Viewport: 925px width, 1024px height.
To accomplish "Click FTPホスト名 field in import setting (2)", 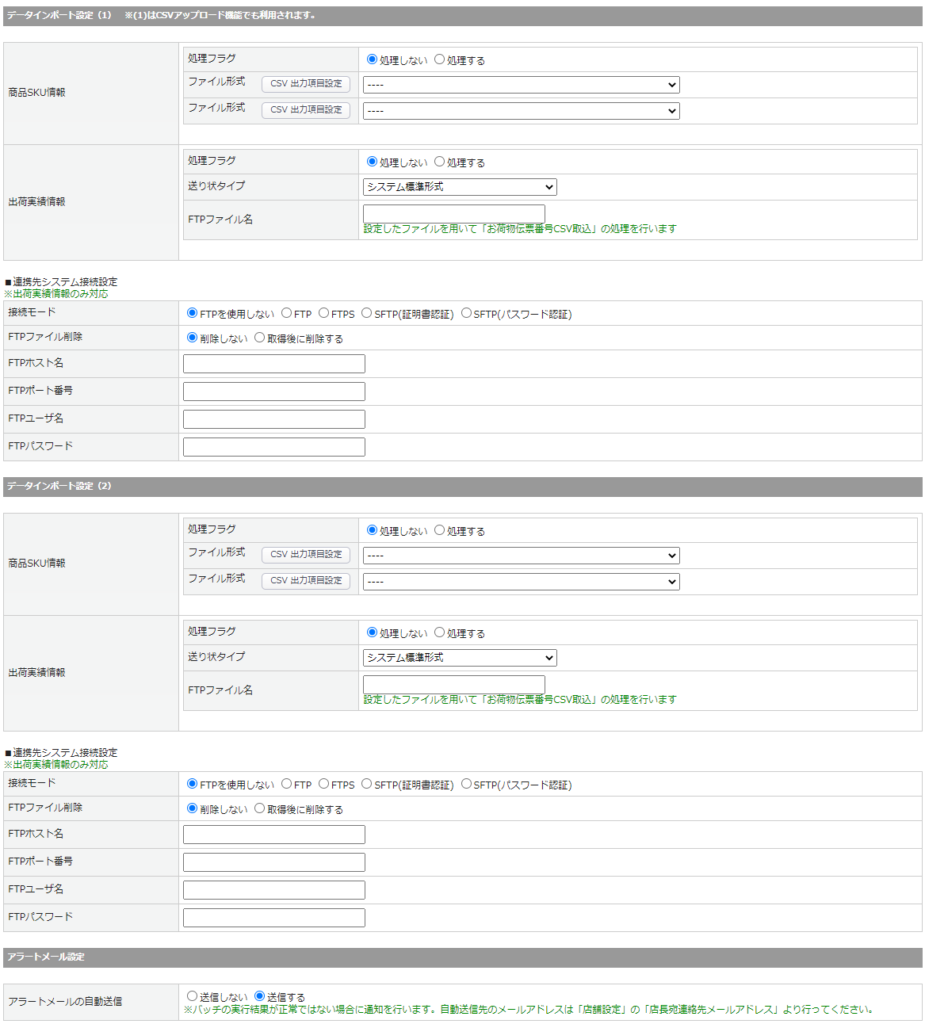I will tap(274, 835).
